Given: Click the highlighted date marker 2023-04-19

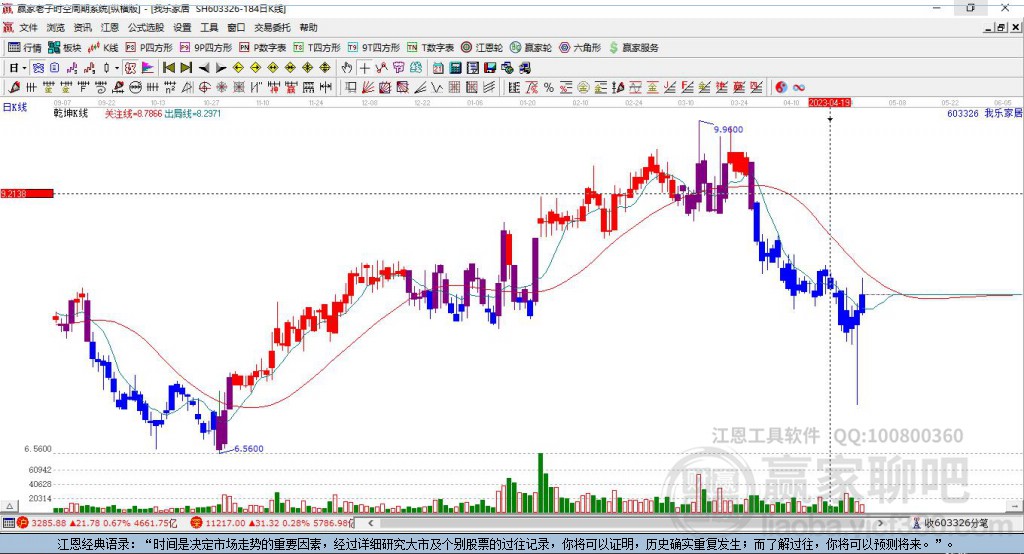Looking at the screenshot, I should tap(829, 103).
